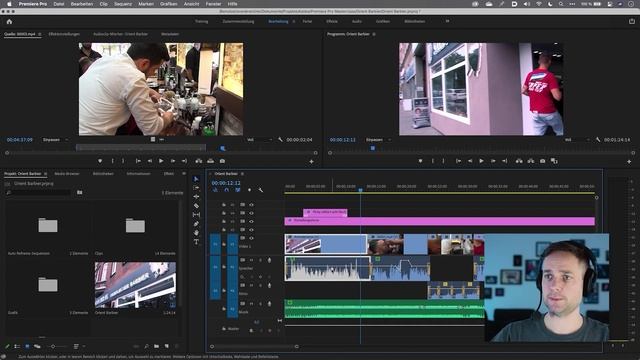Open the Source monitor playback resolution dropdown

click(259, 140)
